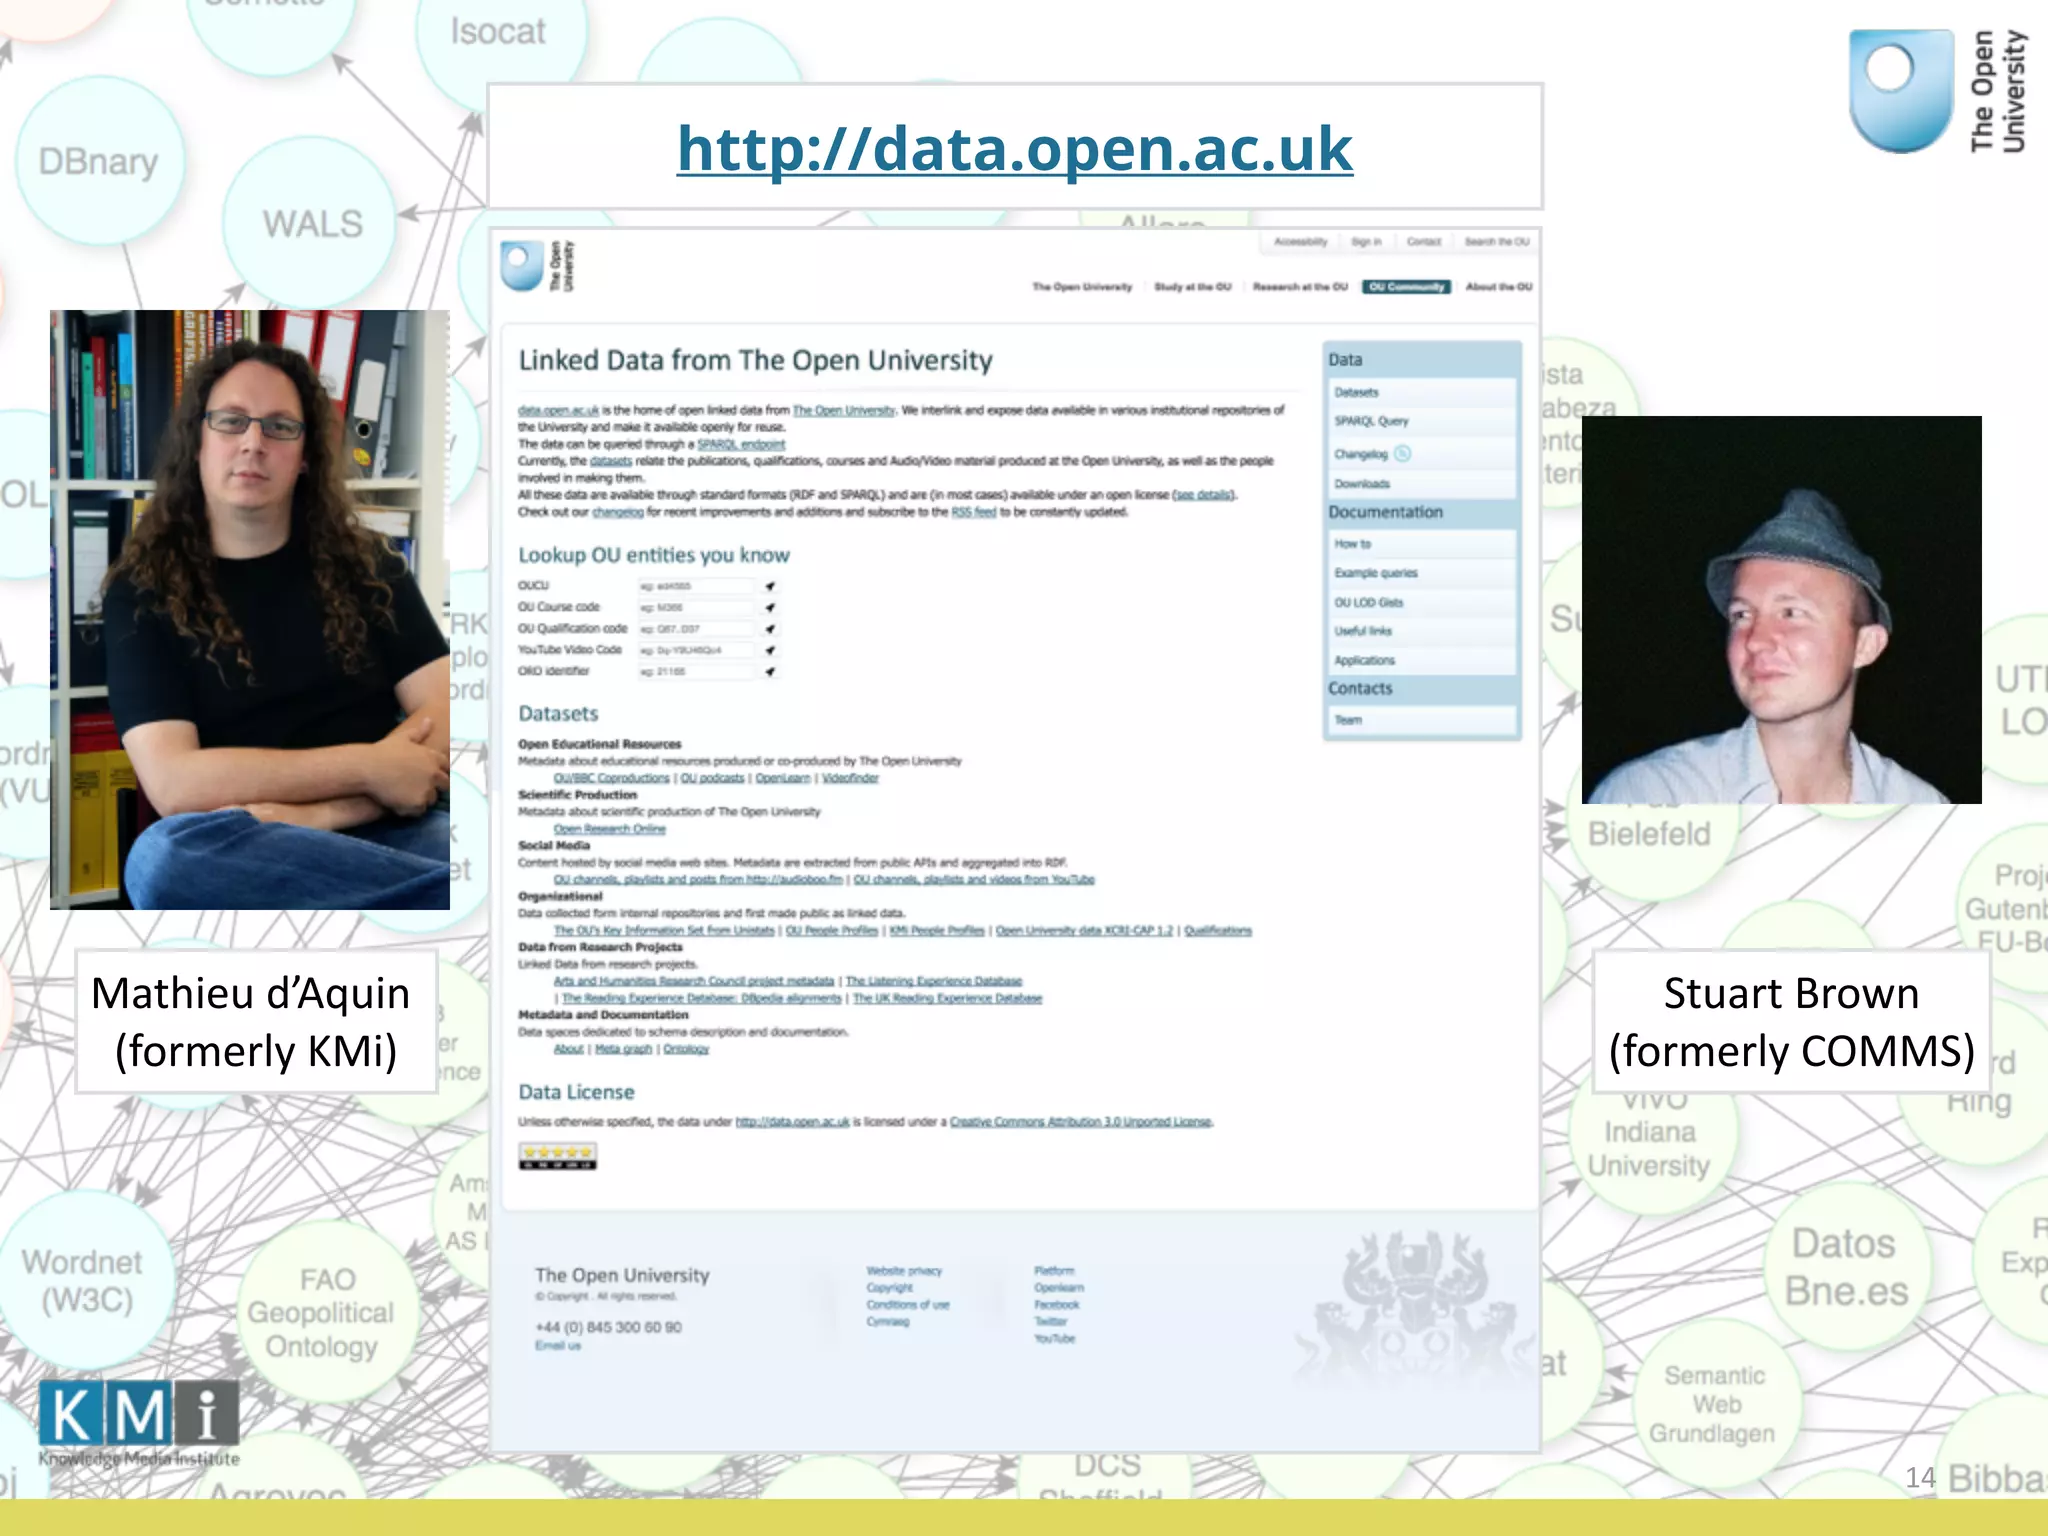Click into the OU Course code field
The image size is (2048, 1536).
696,607
